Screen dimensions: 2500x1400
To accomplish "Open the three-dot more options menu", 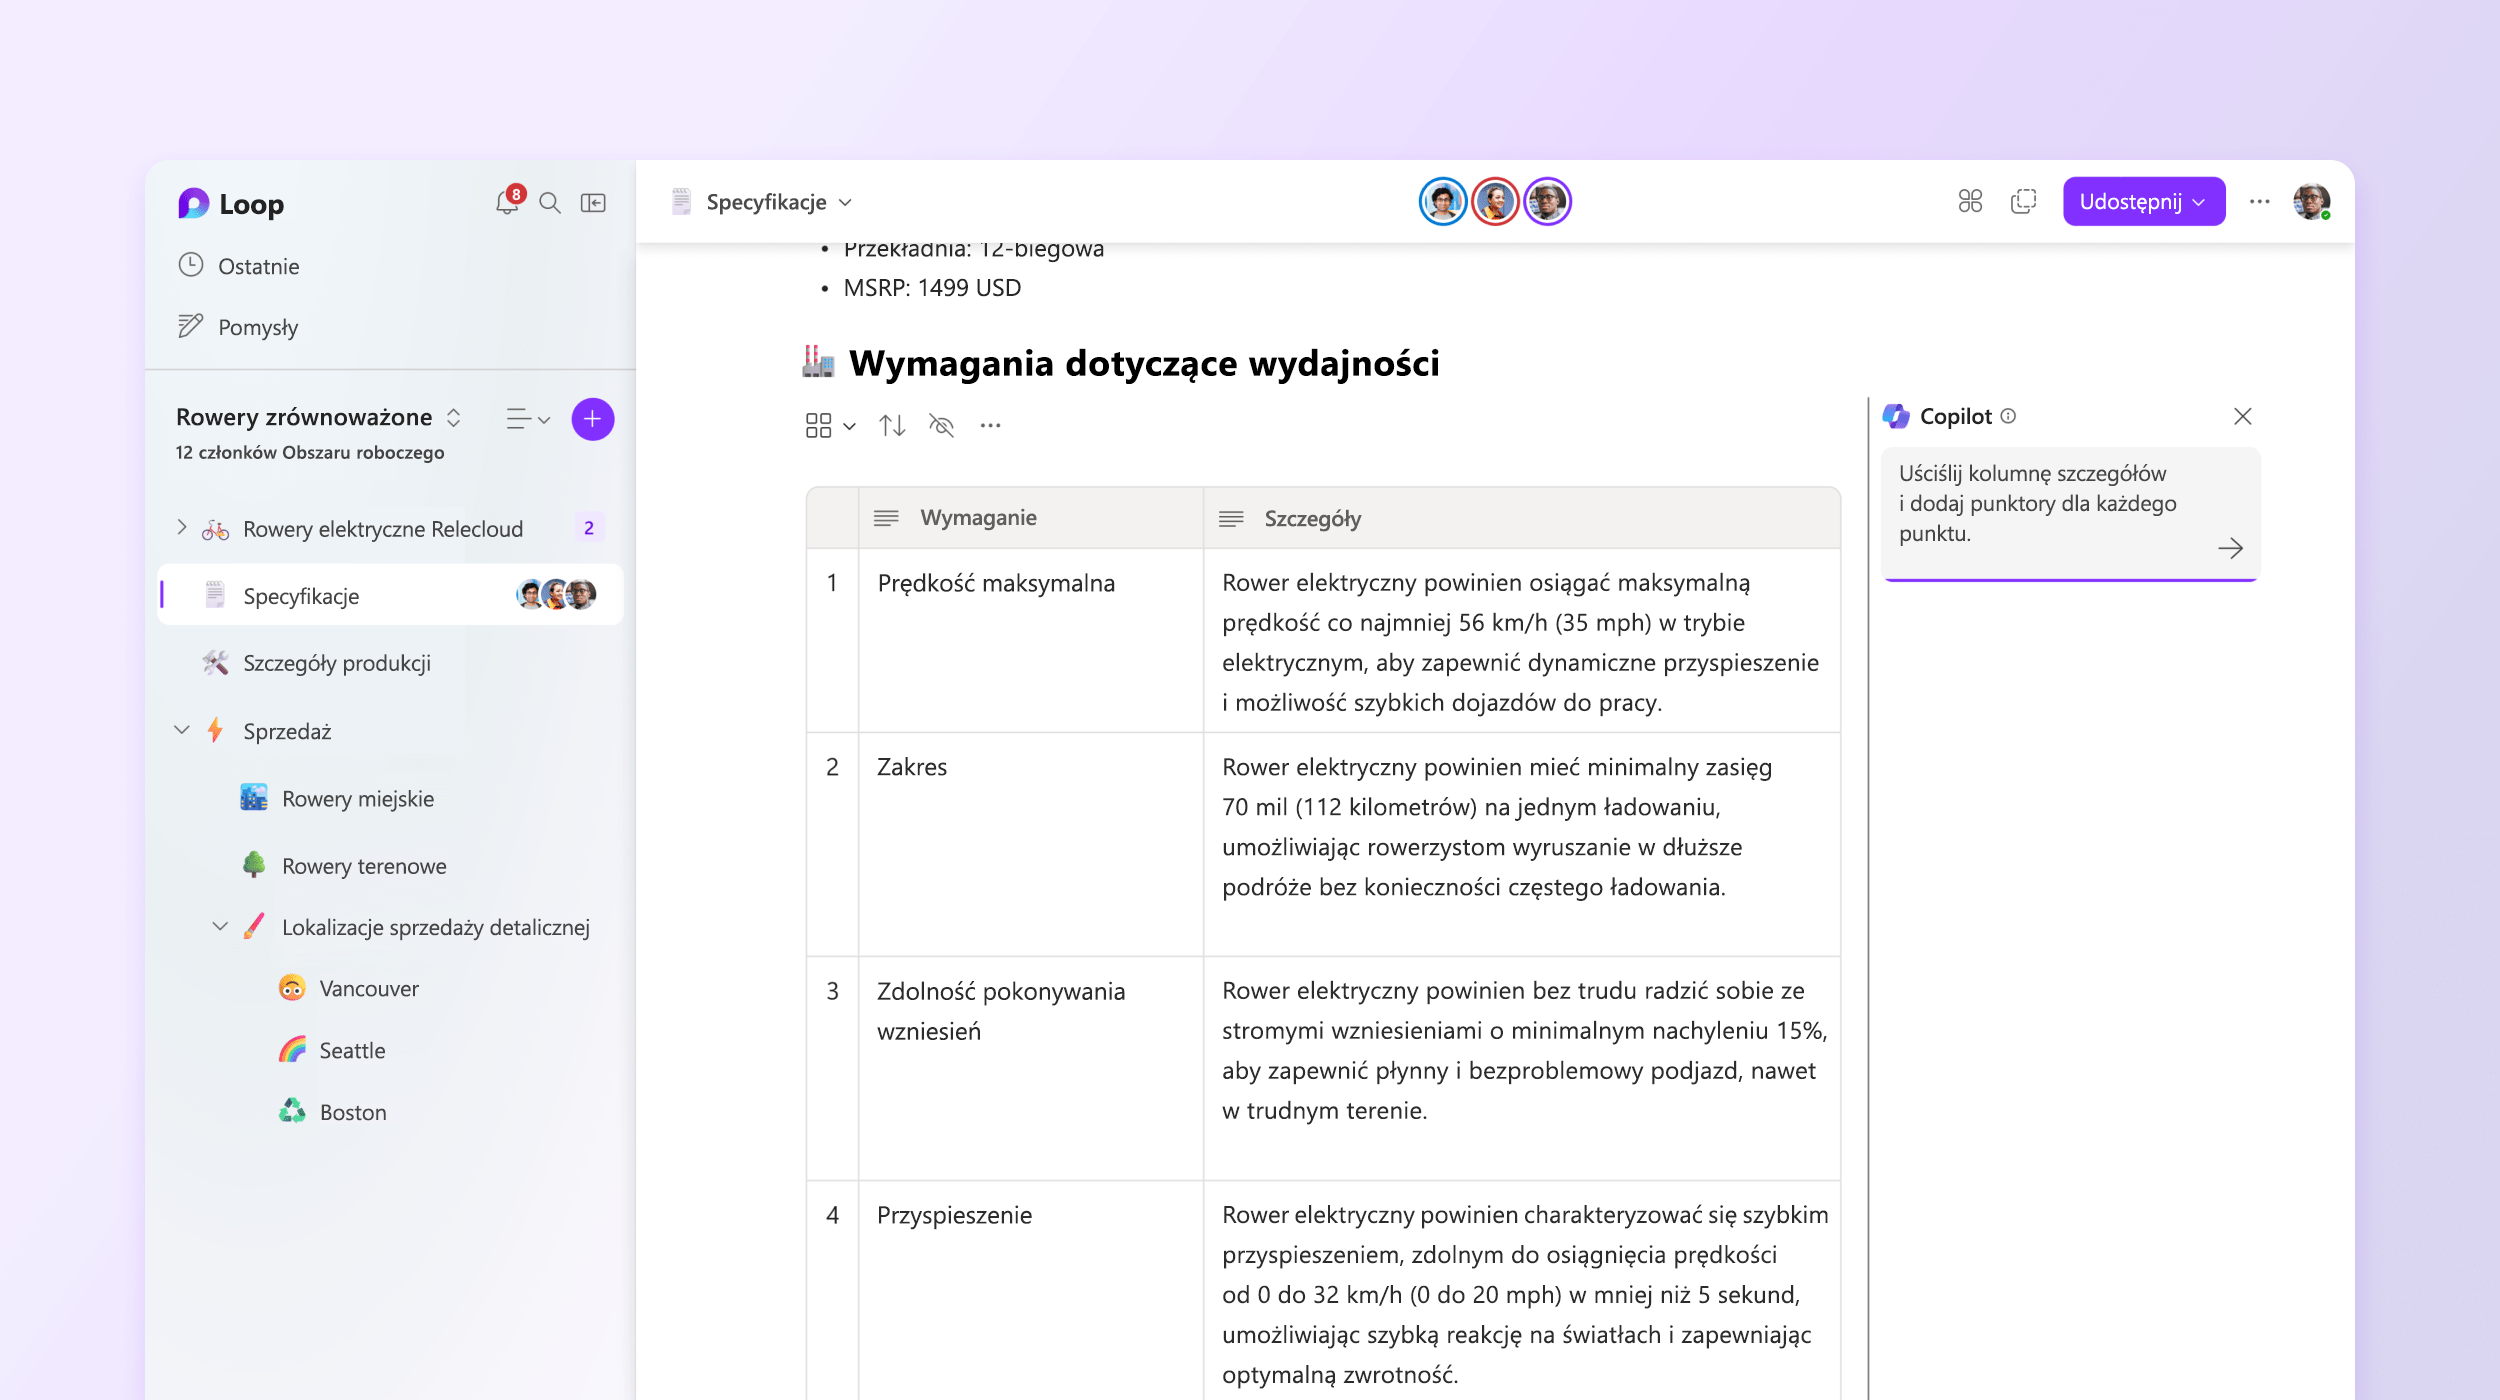I will [2260, 201].
